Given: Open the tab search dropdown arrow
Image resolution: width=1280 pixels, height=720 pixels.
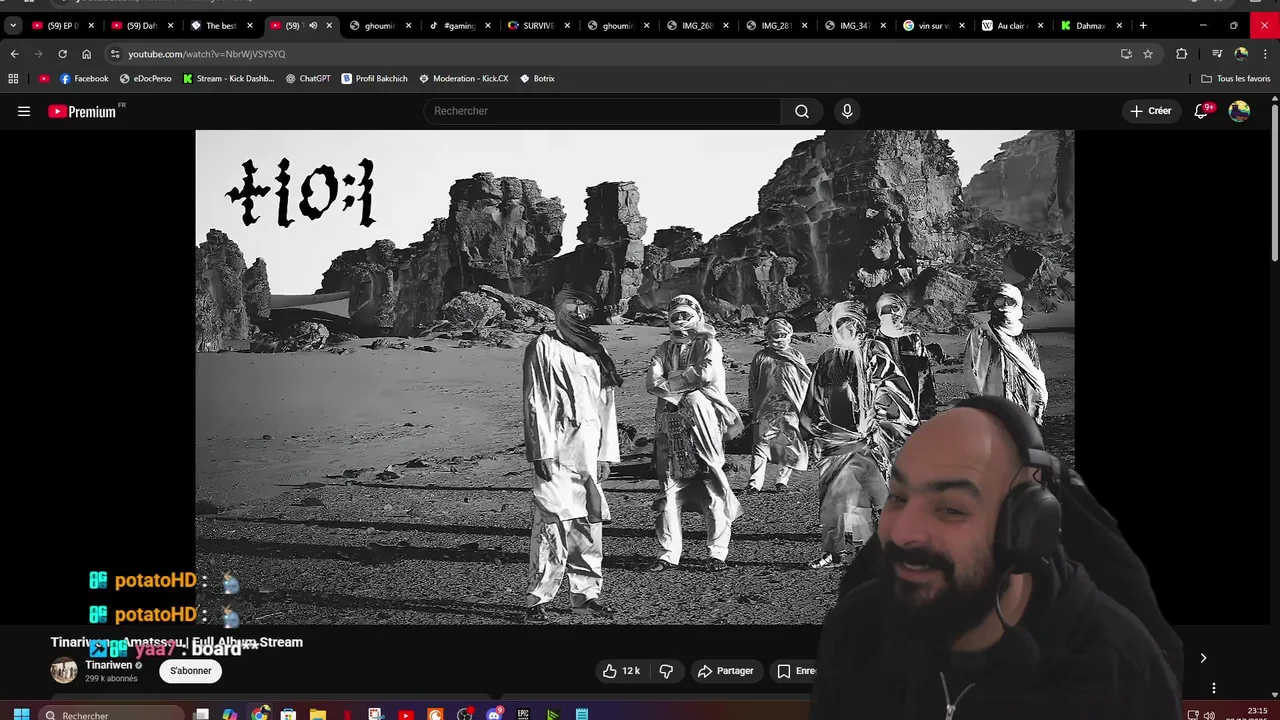Looking at the screenshot, I should 13,26.
